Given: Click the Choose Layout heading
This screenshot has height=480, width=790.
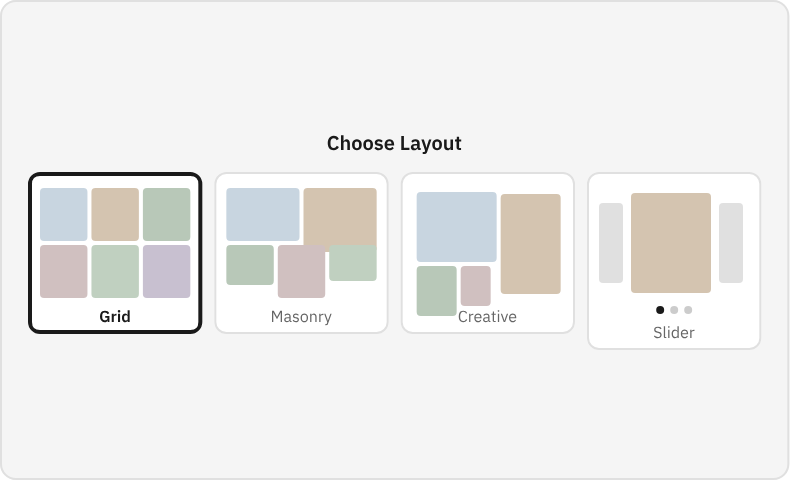Looking at the screenshot, I should 394,143.
